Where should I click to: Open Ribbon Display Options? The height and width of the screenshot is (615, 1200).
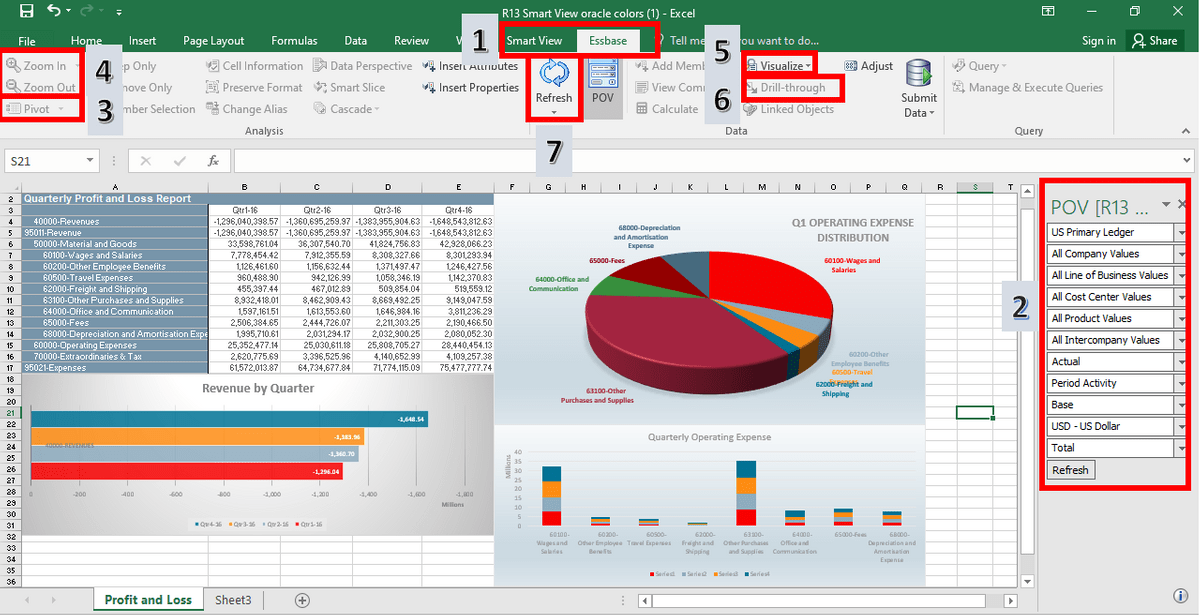[1050, 12]
